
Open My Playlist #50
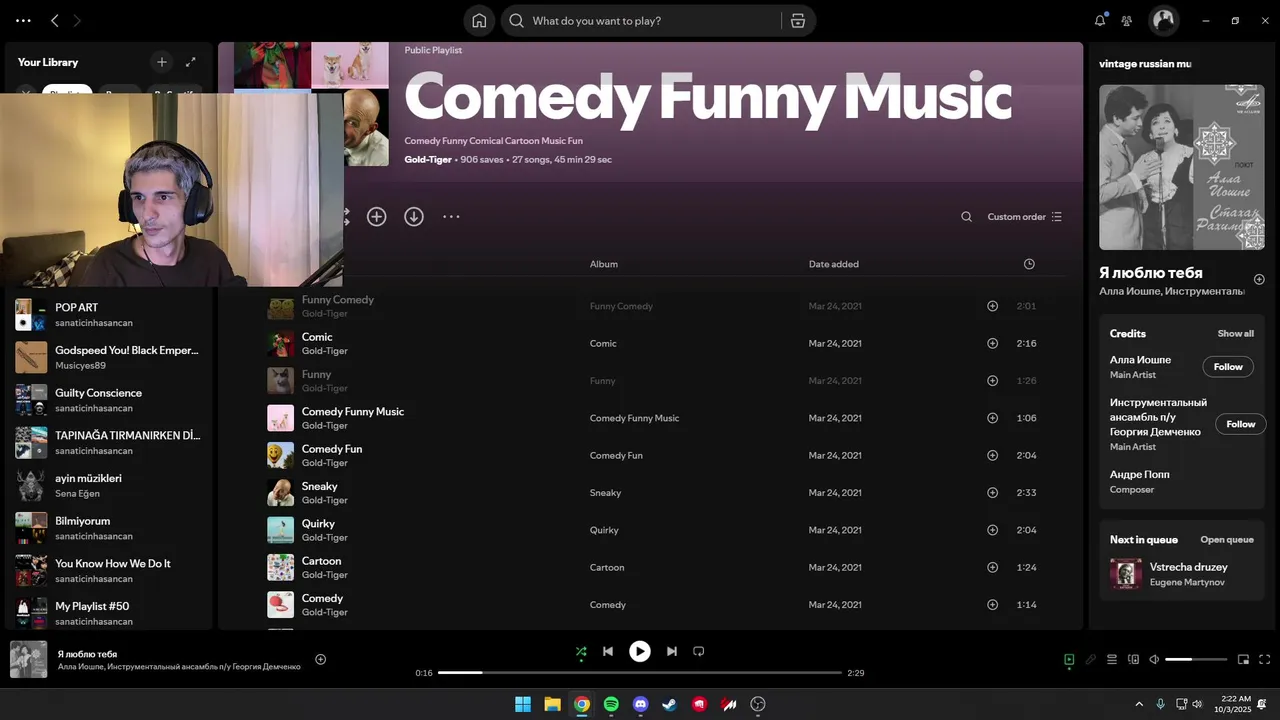tap(109, 613)
